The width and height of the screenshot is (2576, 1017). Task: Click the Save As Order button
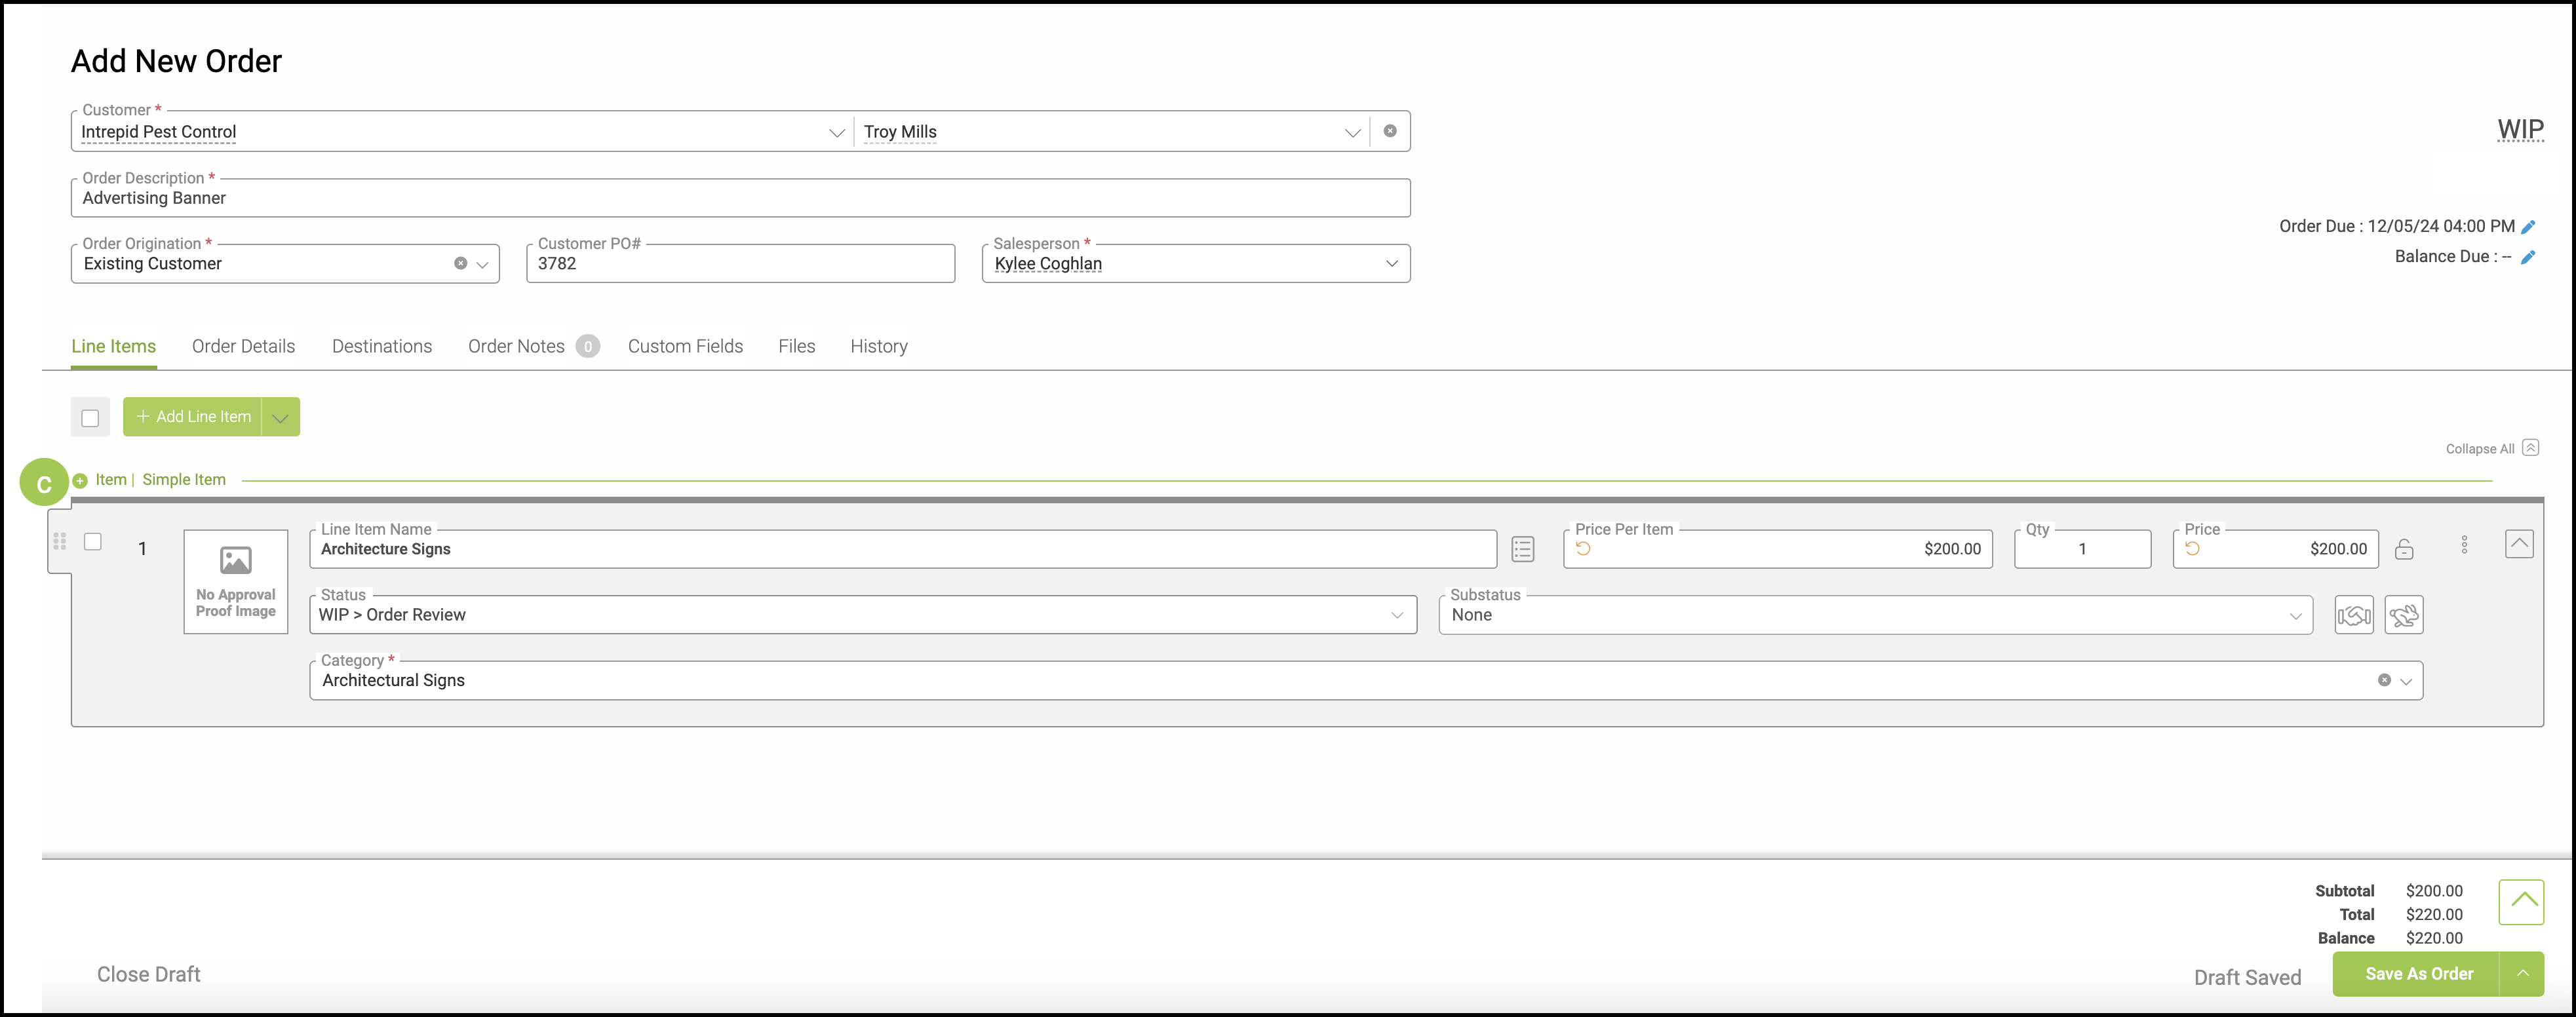[x=2417, y=974]
